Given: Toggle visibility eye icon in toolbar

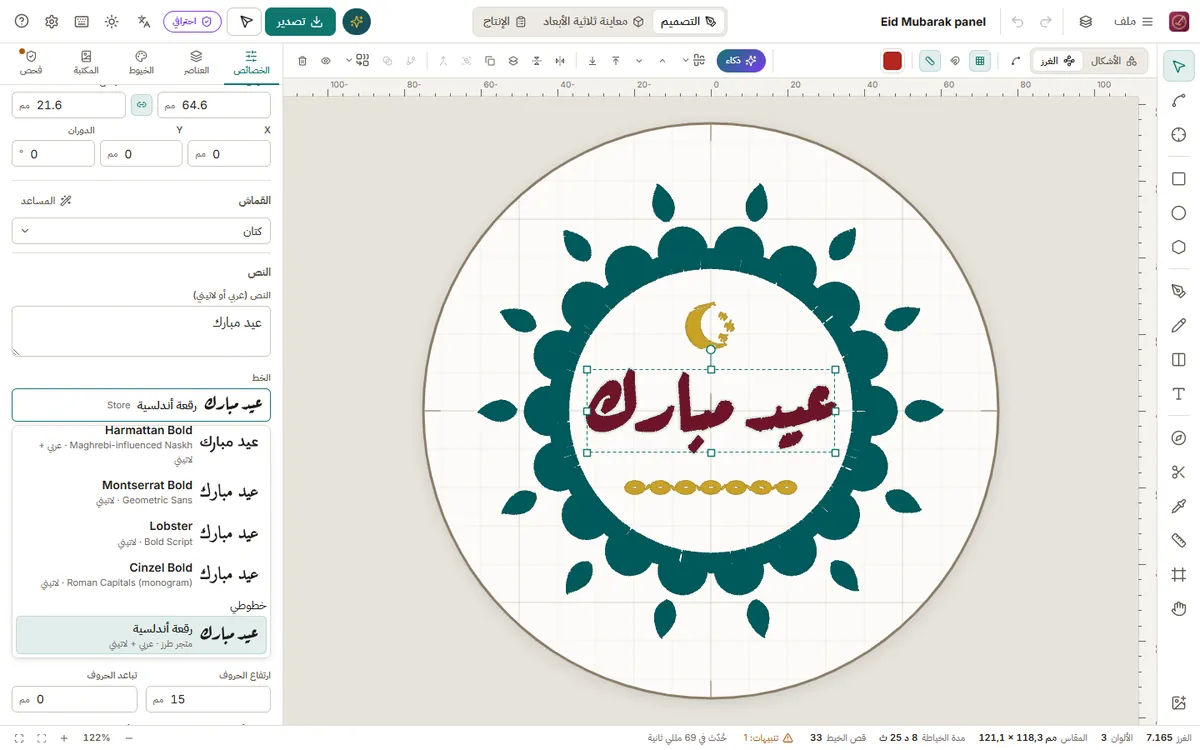Looking at the screenshot, I should pyautogui.click(x=325, y=61).
